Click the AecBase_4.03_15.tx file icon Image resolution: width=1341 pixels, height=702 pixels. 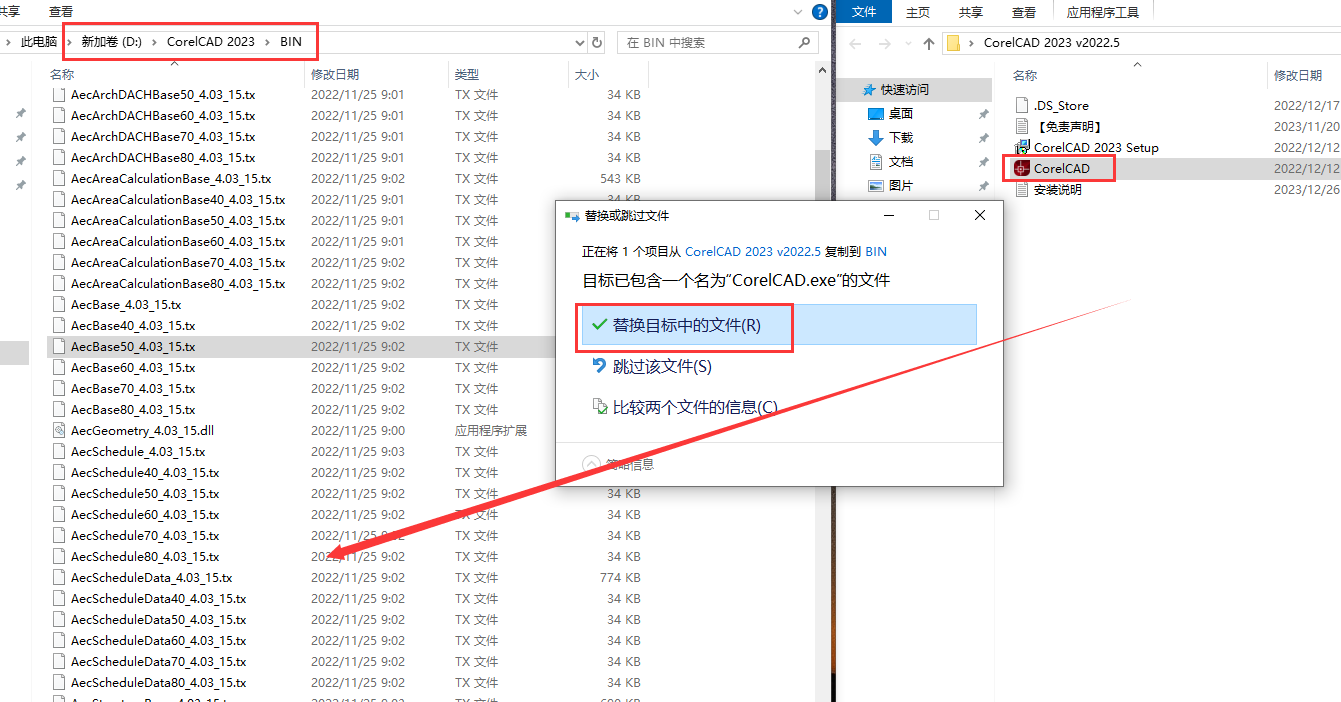coord(59,304)
